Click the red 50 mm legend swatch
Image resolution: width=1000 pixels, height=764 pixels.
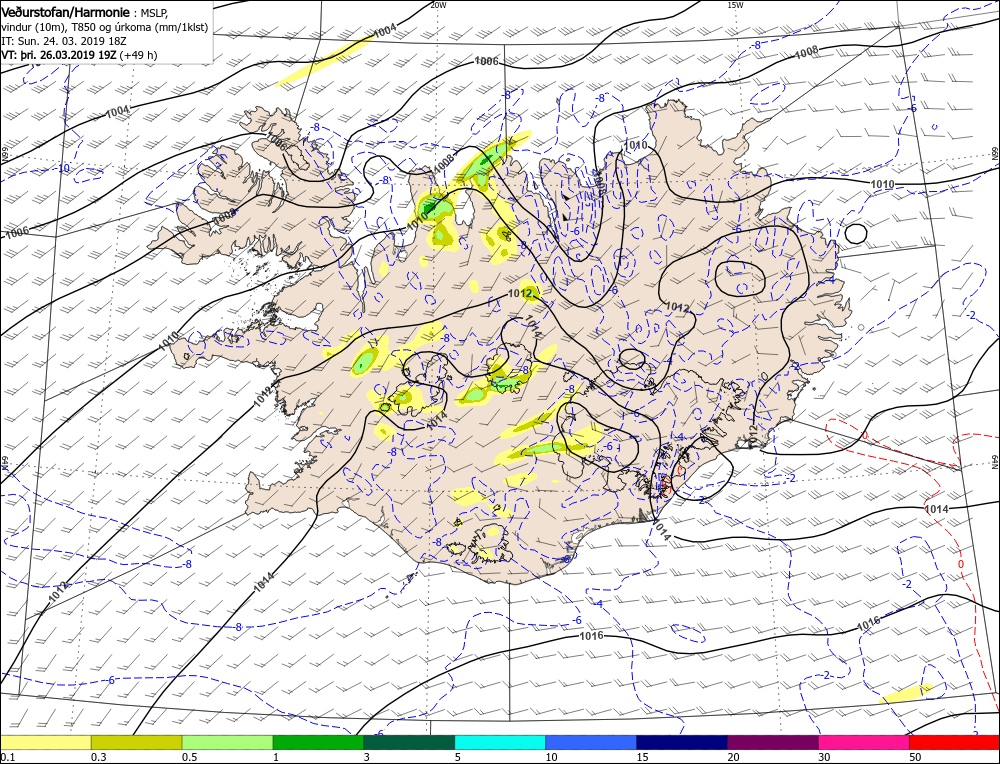[x=954, y=742]
